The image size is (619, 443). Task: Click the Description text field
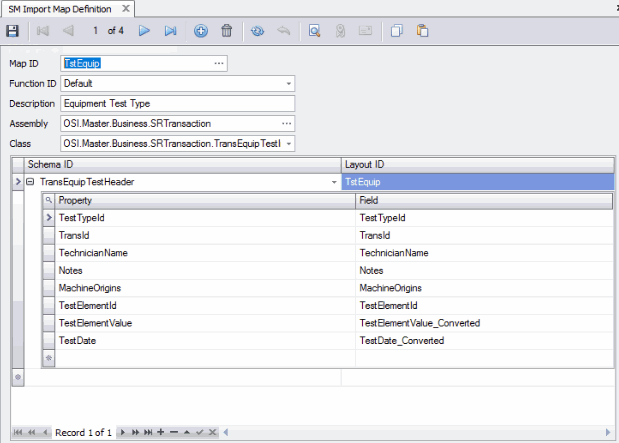click(178, 103)
